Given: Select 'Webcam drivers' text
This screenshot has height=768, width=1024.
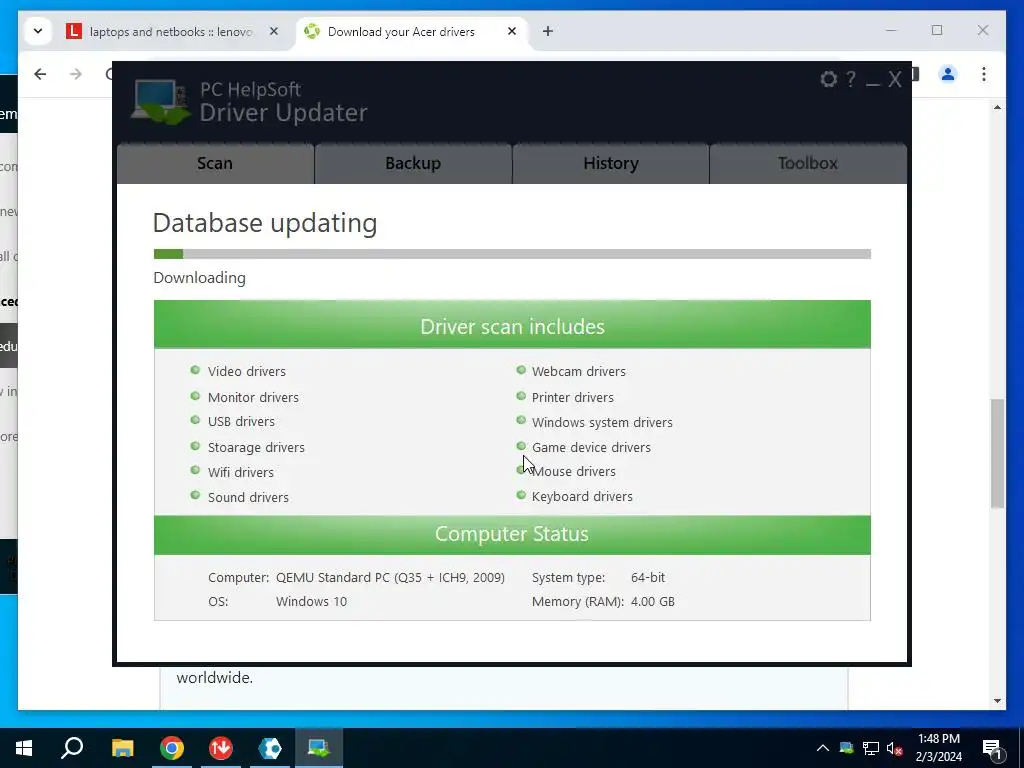Looking at the screenshot, I should click(579, 371).
